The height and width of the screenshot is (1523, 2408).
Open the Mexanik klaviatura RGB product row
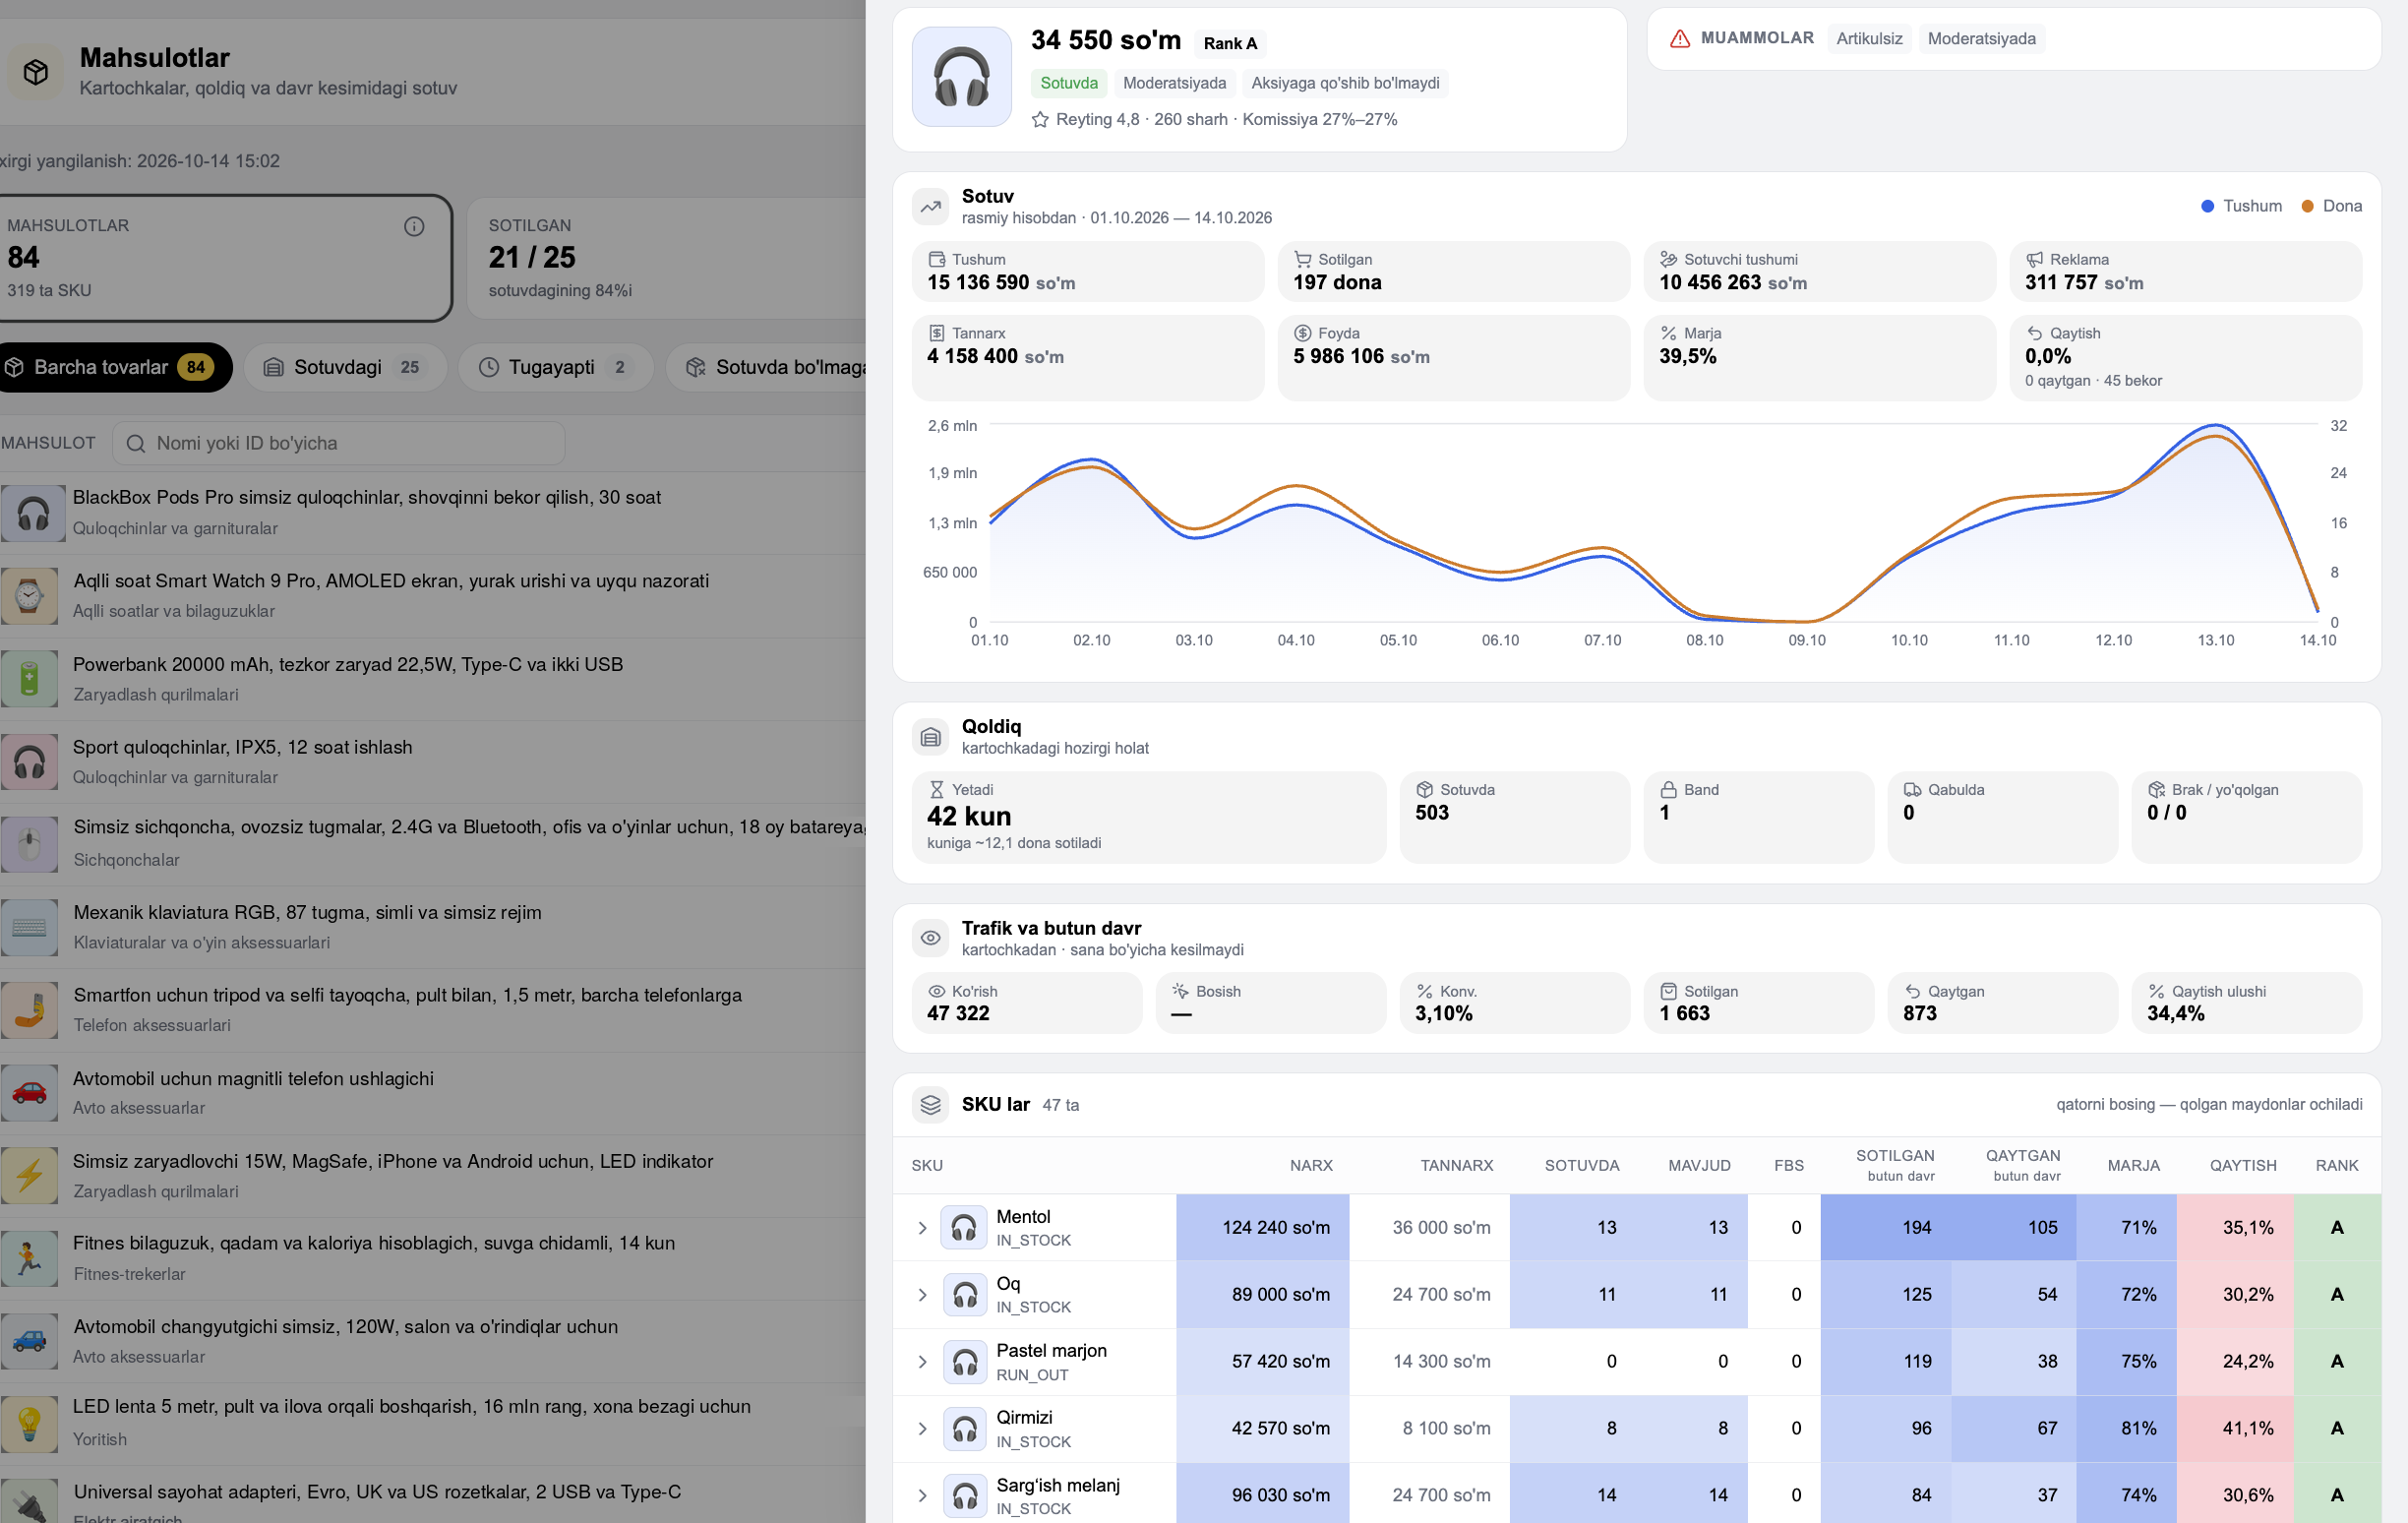(x=433, y=927)
